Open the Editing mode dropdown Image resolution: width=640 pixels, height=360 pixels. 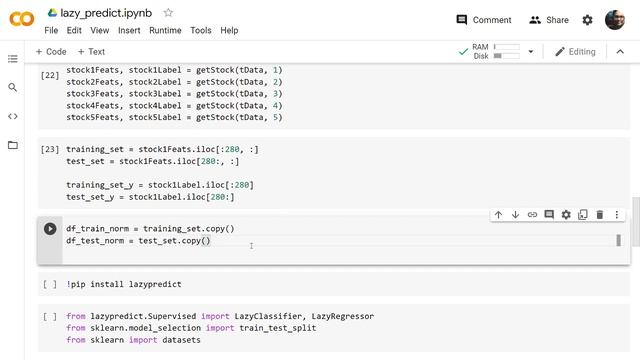576,52
